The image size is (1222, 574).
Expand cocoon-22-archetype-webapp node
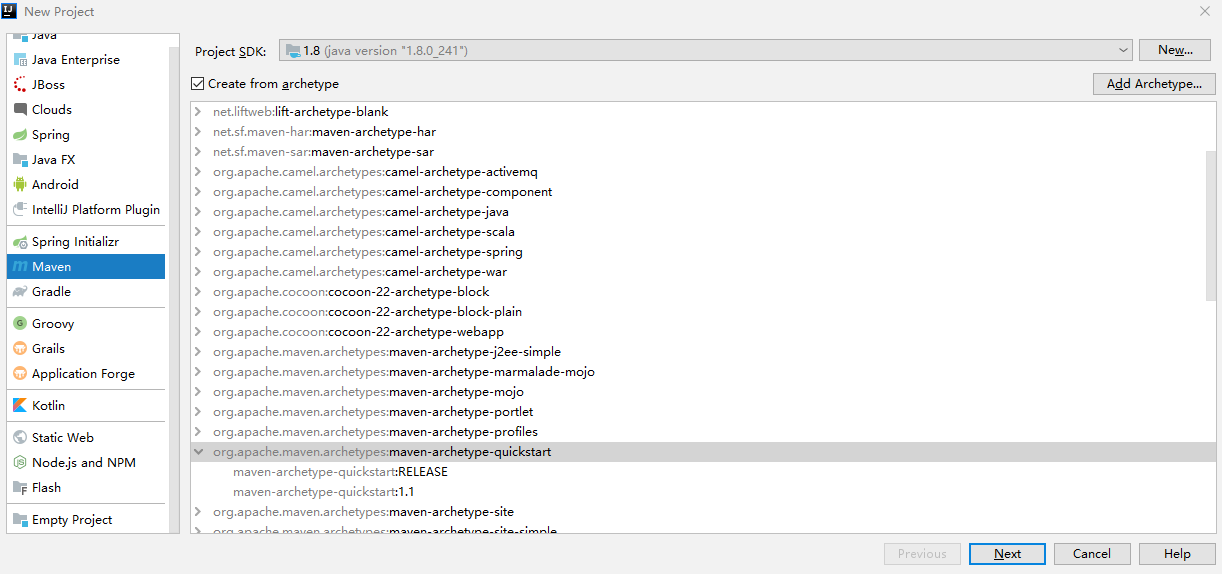[199, 332]
